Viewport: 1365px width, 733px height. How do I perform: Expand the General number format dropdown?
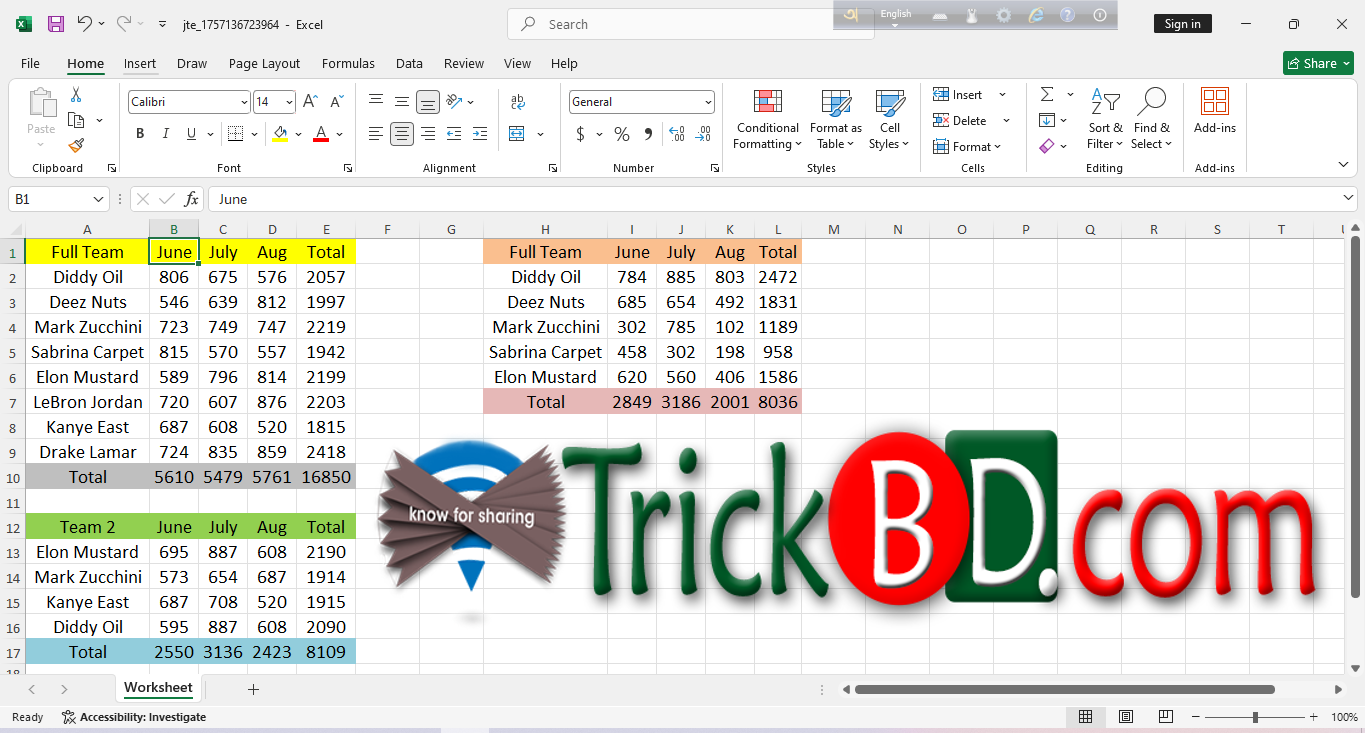coord(708,102)
